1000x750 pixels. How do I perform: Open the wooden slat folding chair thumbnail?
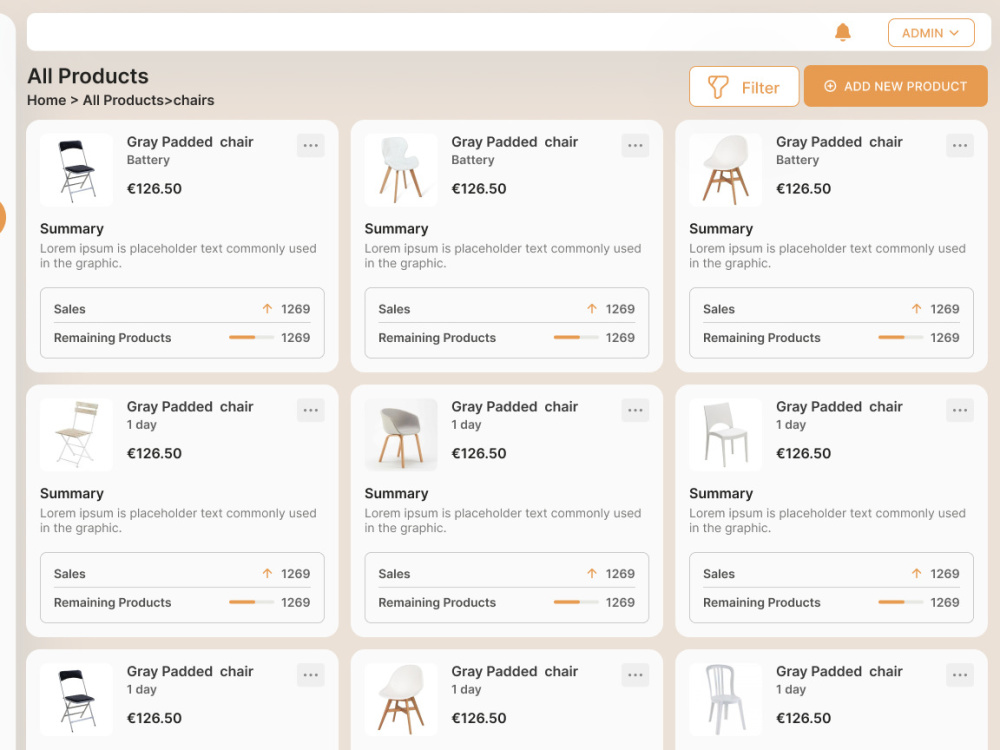(77, 434)
